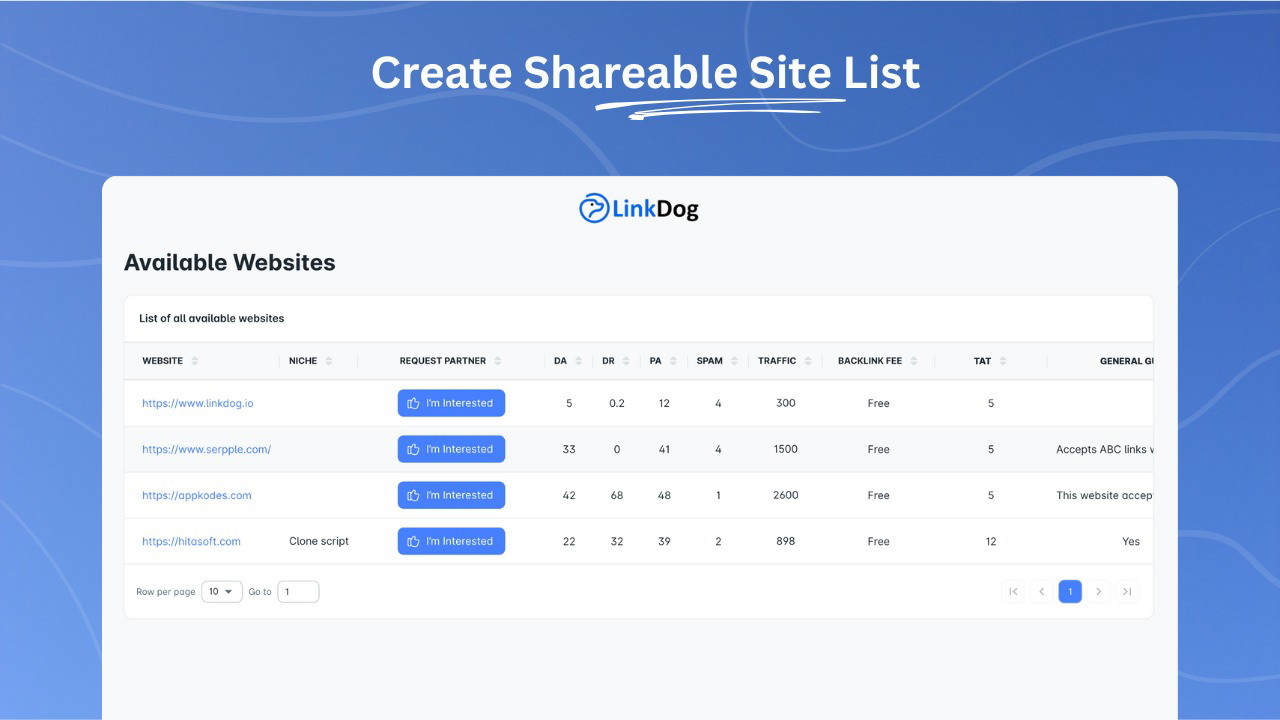This screenshot has width=1280, height=720.
Task: Open the https://appkodes.com link
Action: pos(197,495)
